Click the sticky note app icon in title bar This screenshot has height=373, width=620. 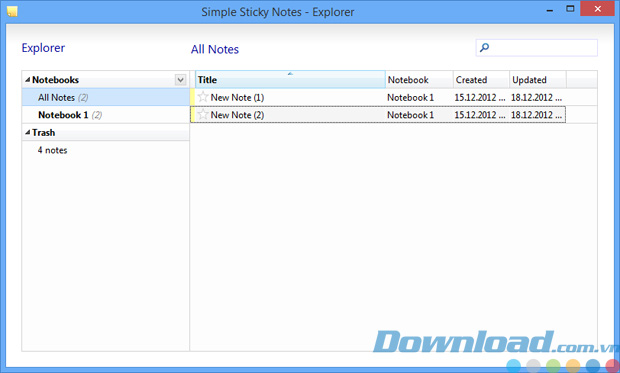(12, 11)
